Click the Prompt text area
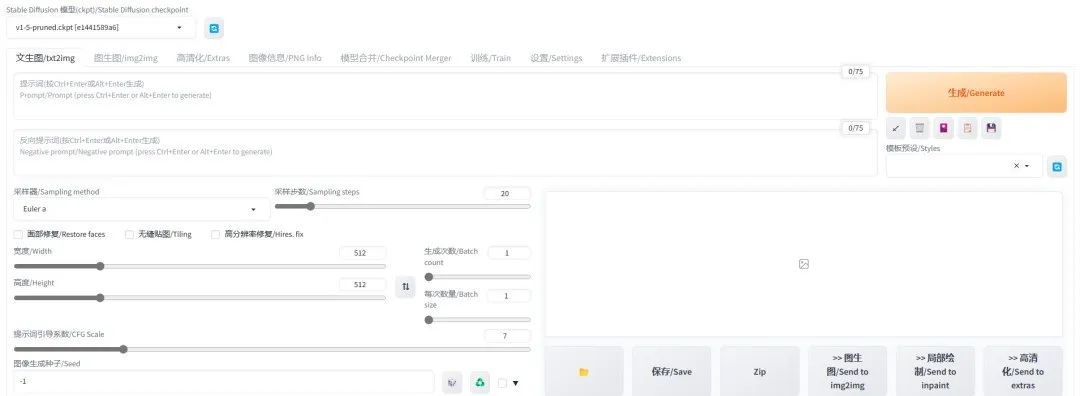Screen dimensions: 1080x396 pos(445,96)
